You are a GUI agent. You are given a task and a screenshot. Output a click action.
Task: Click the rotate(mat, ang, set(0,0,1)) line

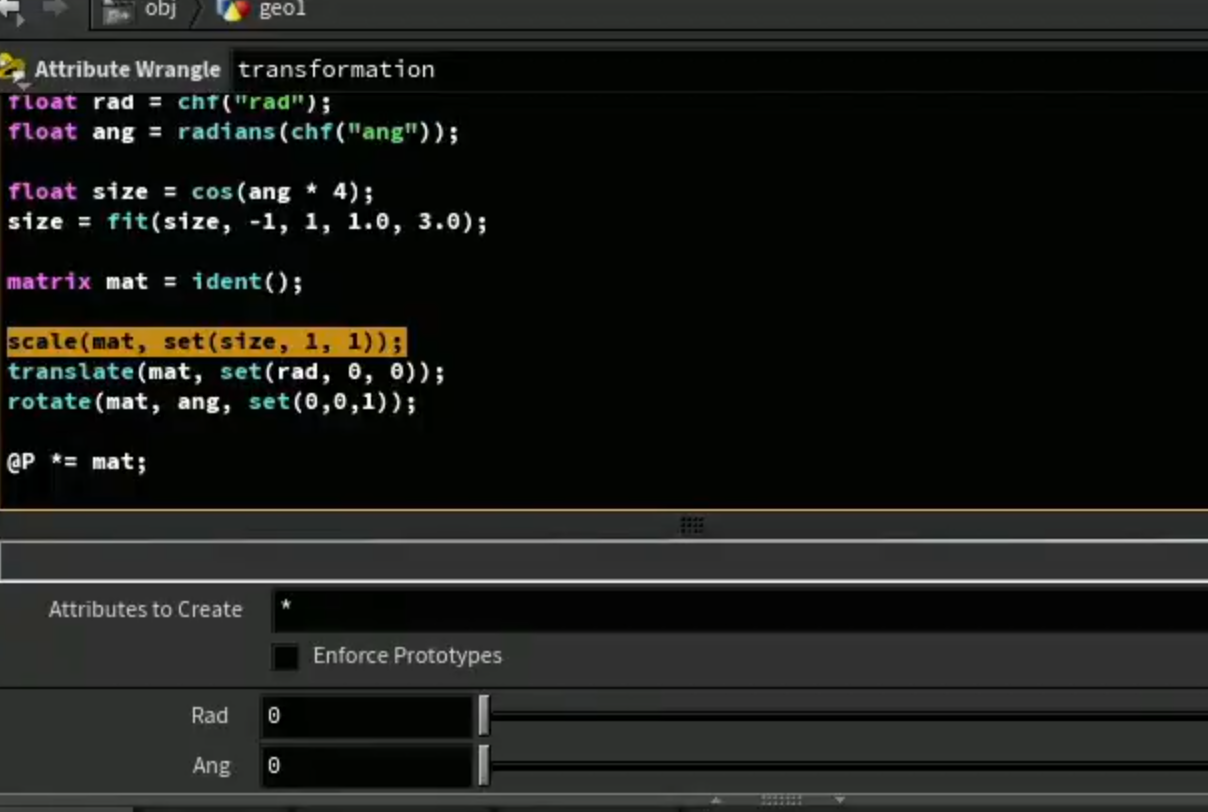[212, 402]
